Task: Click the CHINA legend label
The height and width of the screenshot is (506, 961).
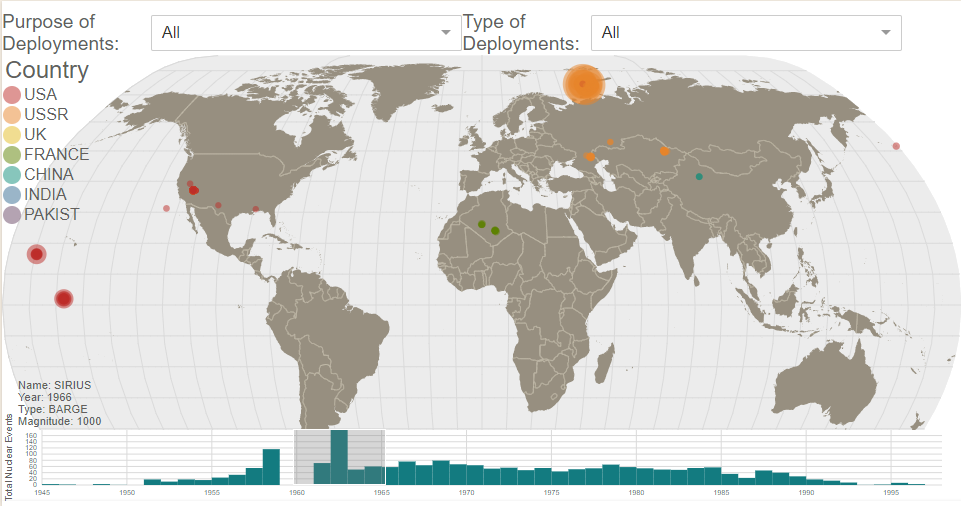Action: pos(49,175)
